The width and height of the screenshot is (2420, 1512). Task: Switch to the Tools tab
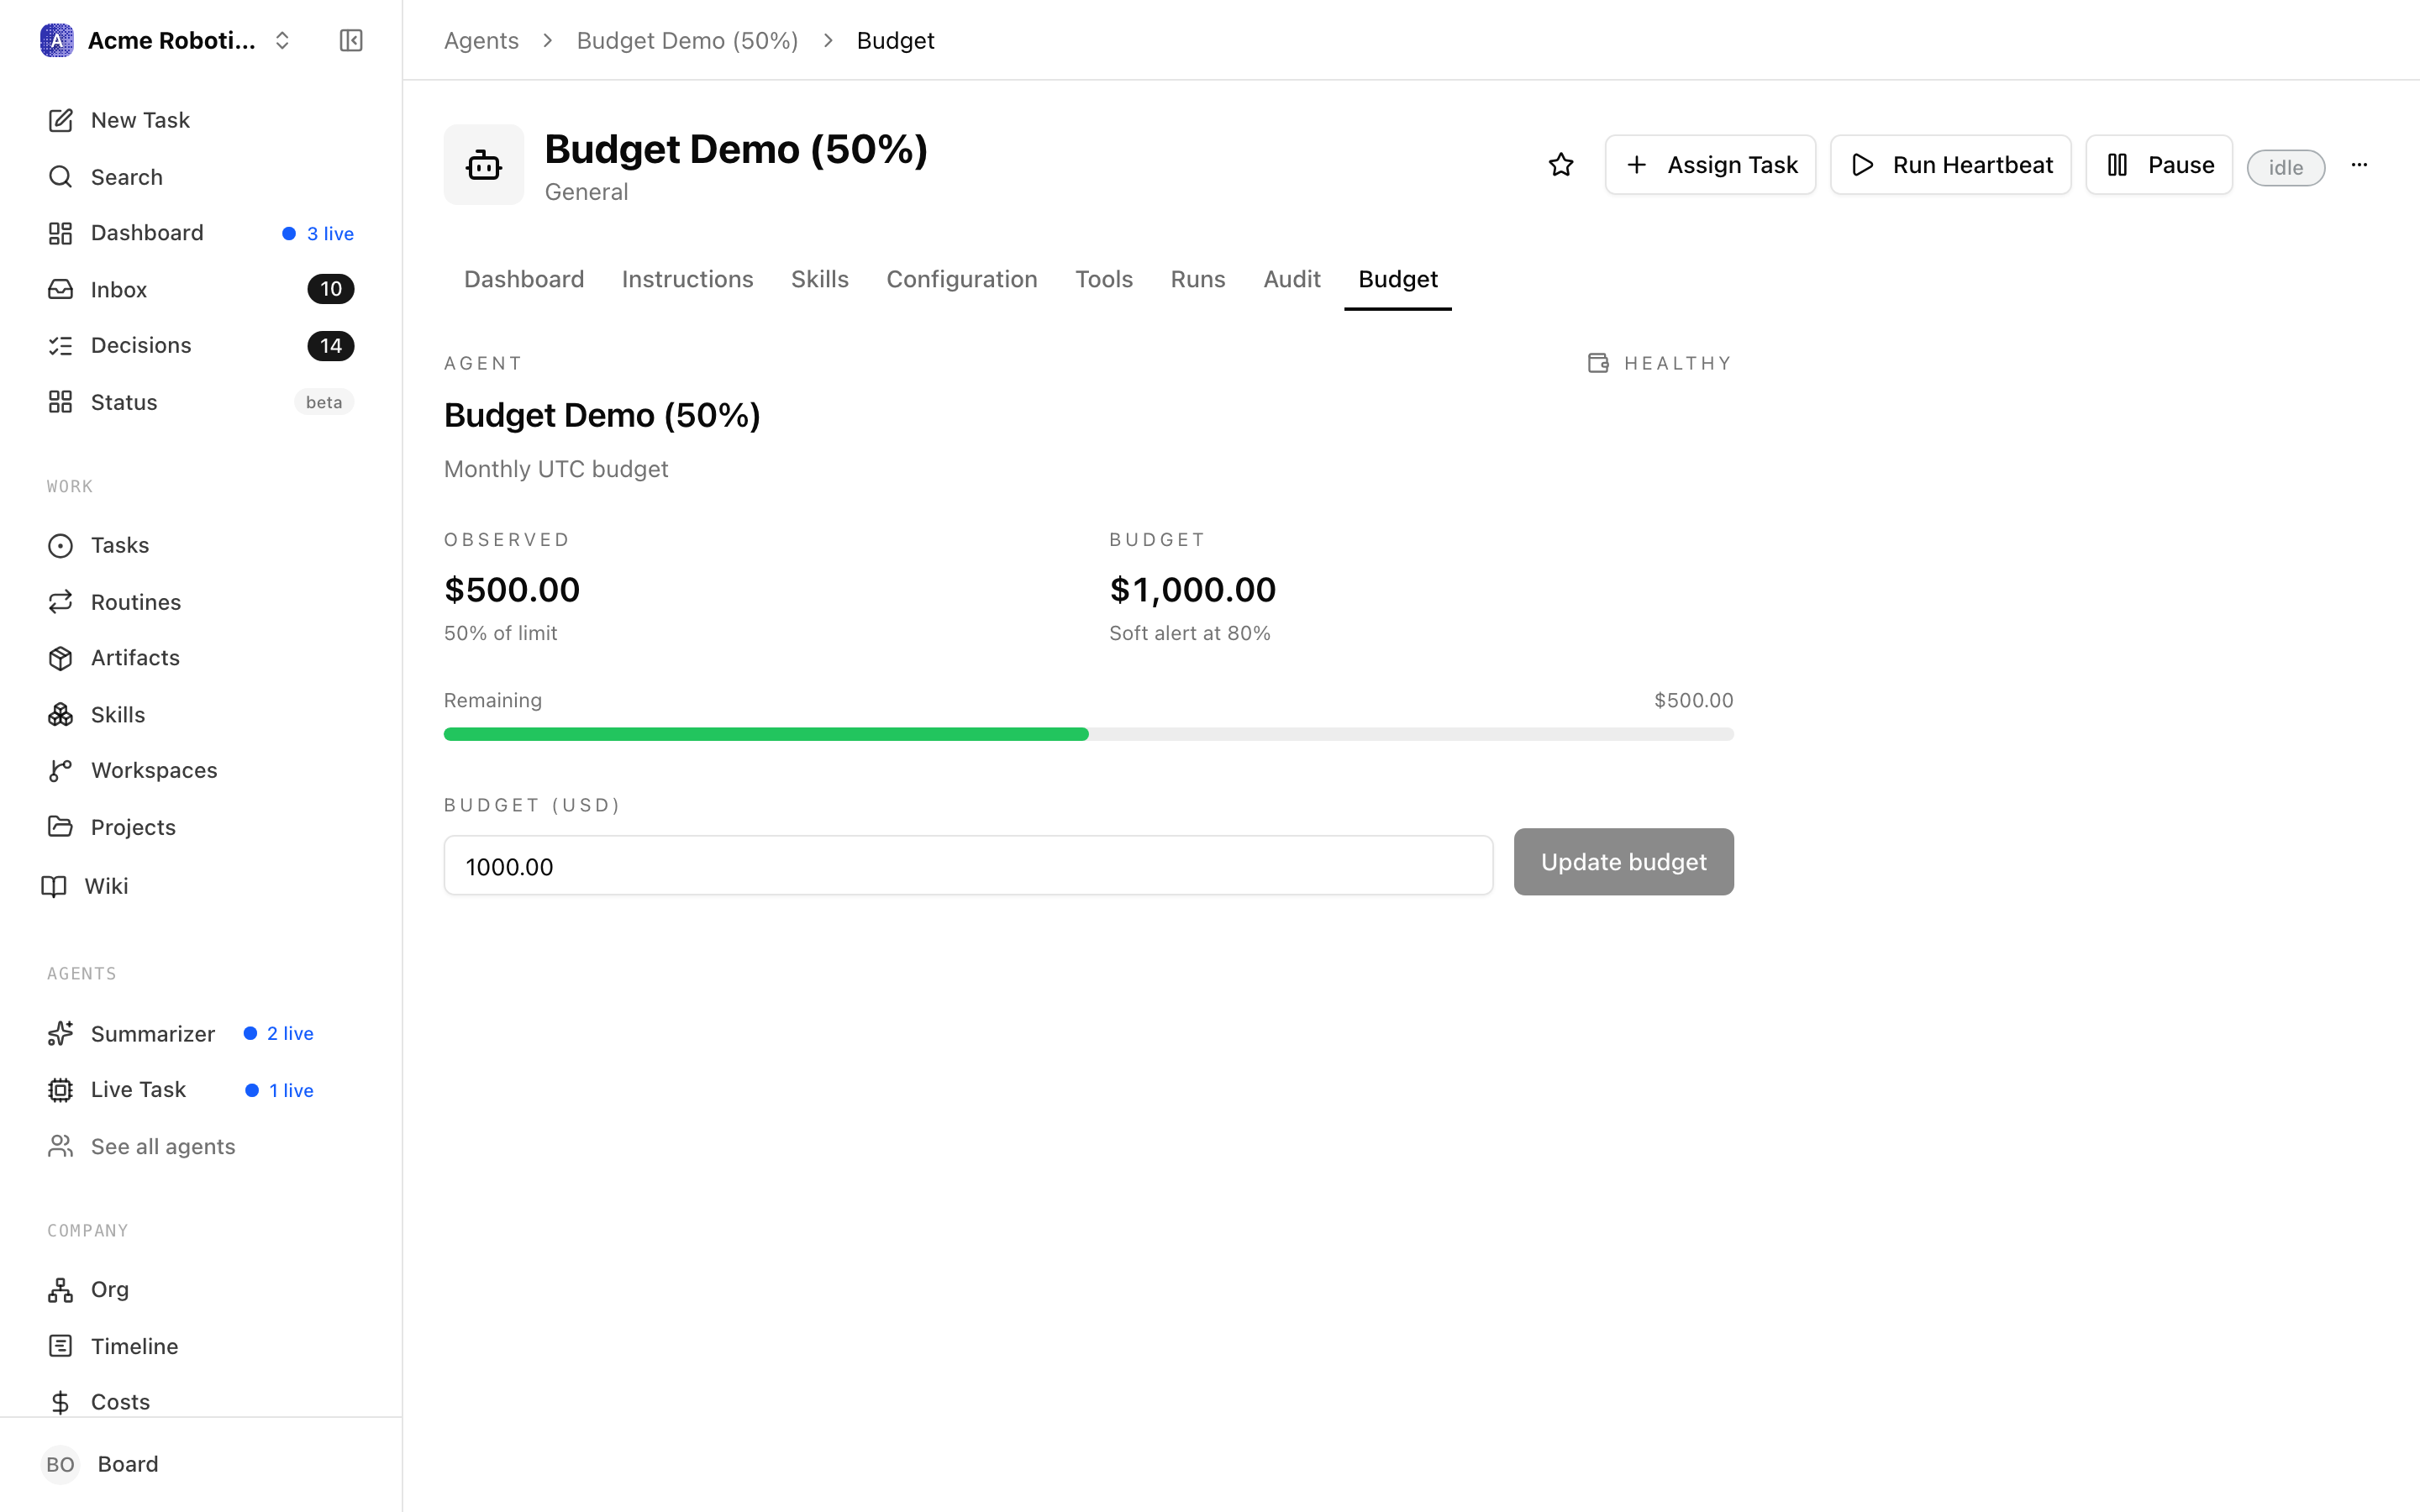coord(1104,279)
